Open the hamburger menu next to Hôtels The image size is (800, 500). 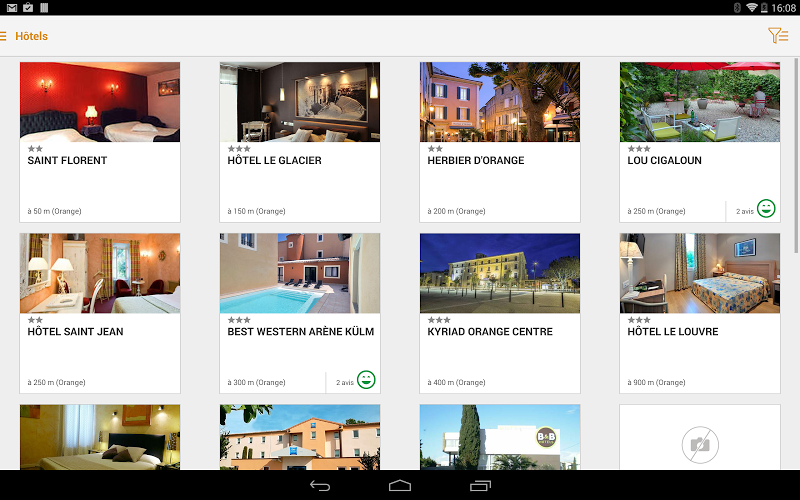click(3, 36)
